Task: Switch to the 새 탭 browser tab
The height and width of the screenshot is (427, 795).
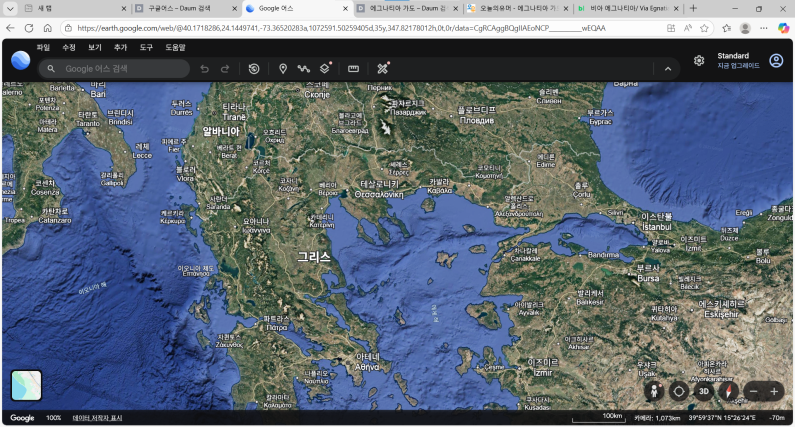Action: pyautogui.click(x=75, y=9)
